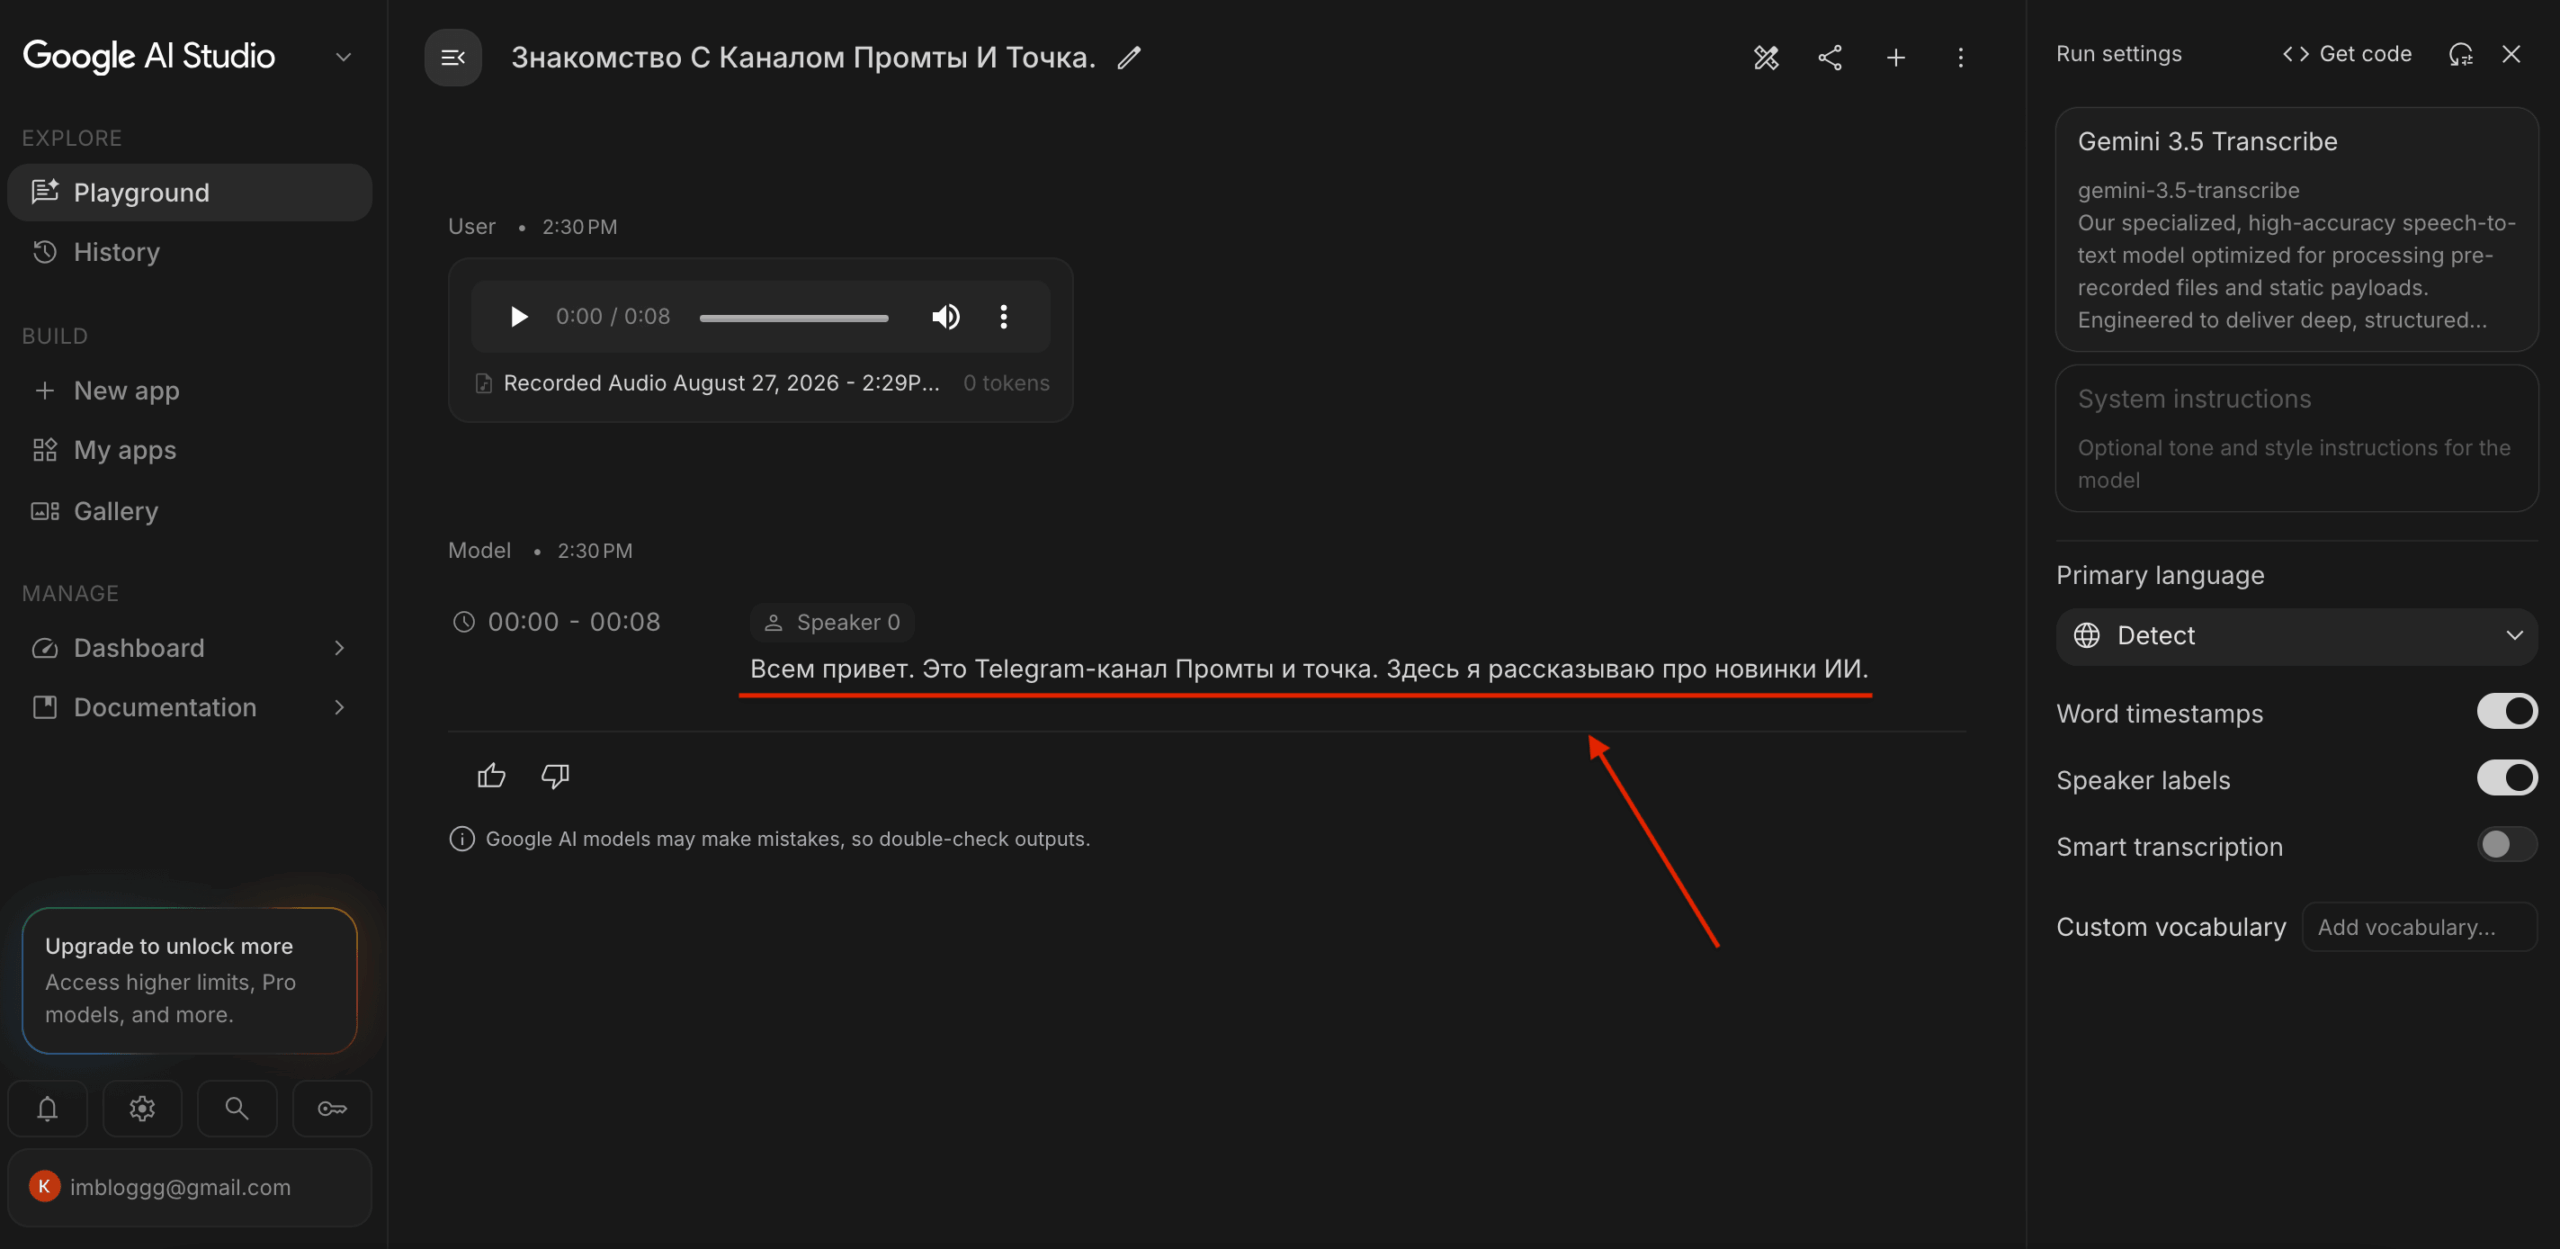The image size is (2560, 1249).
Task: Click the transcript text line
Action: pyautogui.click(x=1309, y=669)
